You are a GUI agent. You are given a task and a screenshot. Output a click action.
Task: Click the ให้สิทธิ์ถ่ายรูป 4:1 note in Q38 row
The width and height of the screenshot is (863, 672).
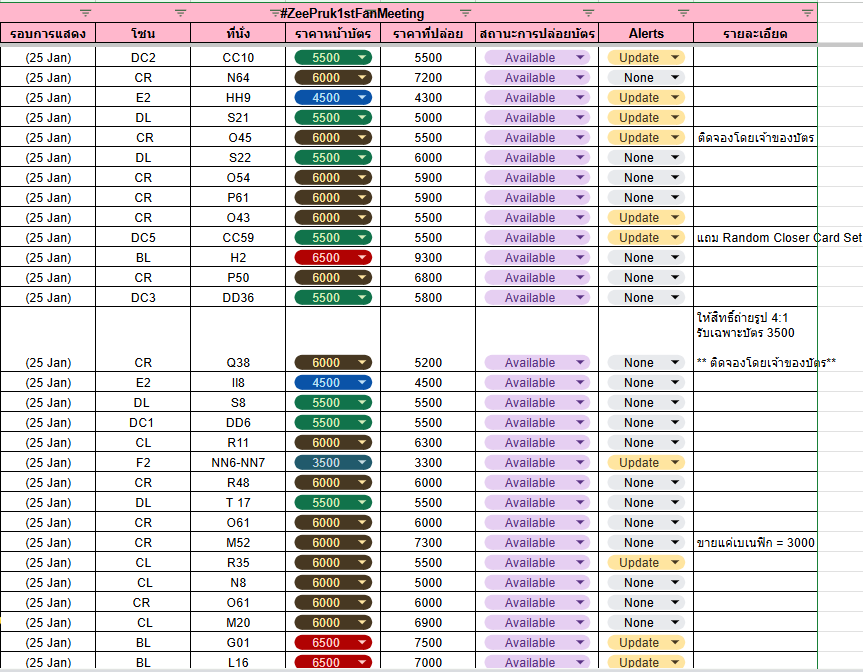point(742,318)
